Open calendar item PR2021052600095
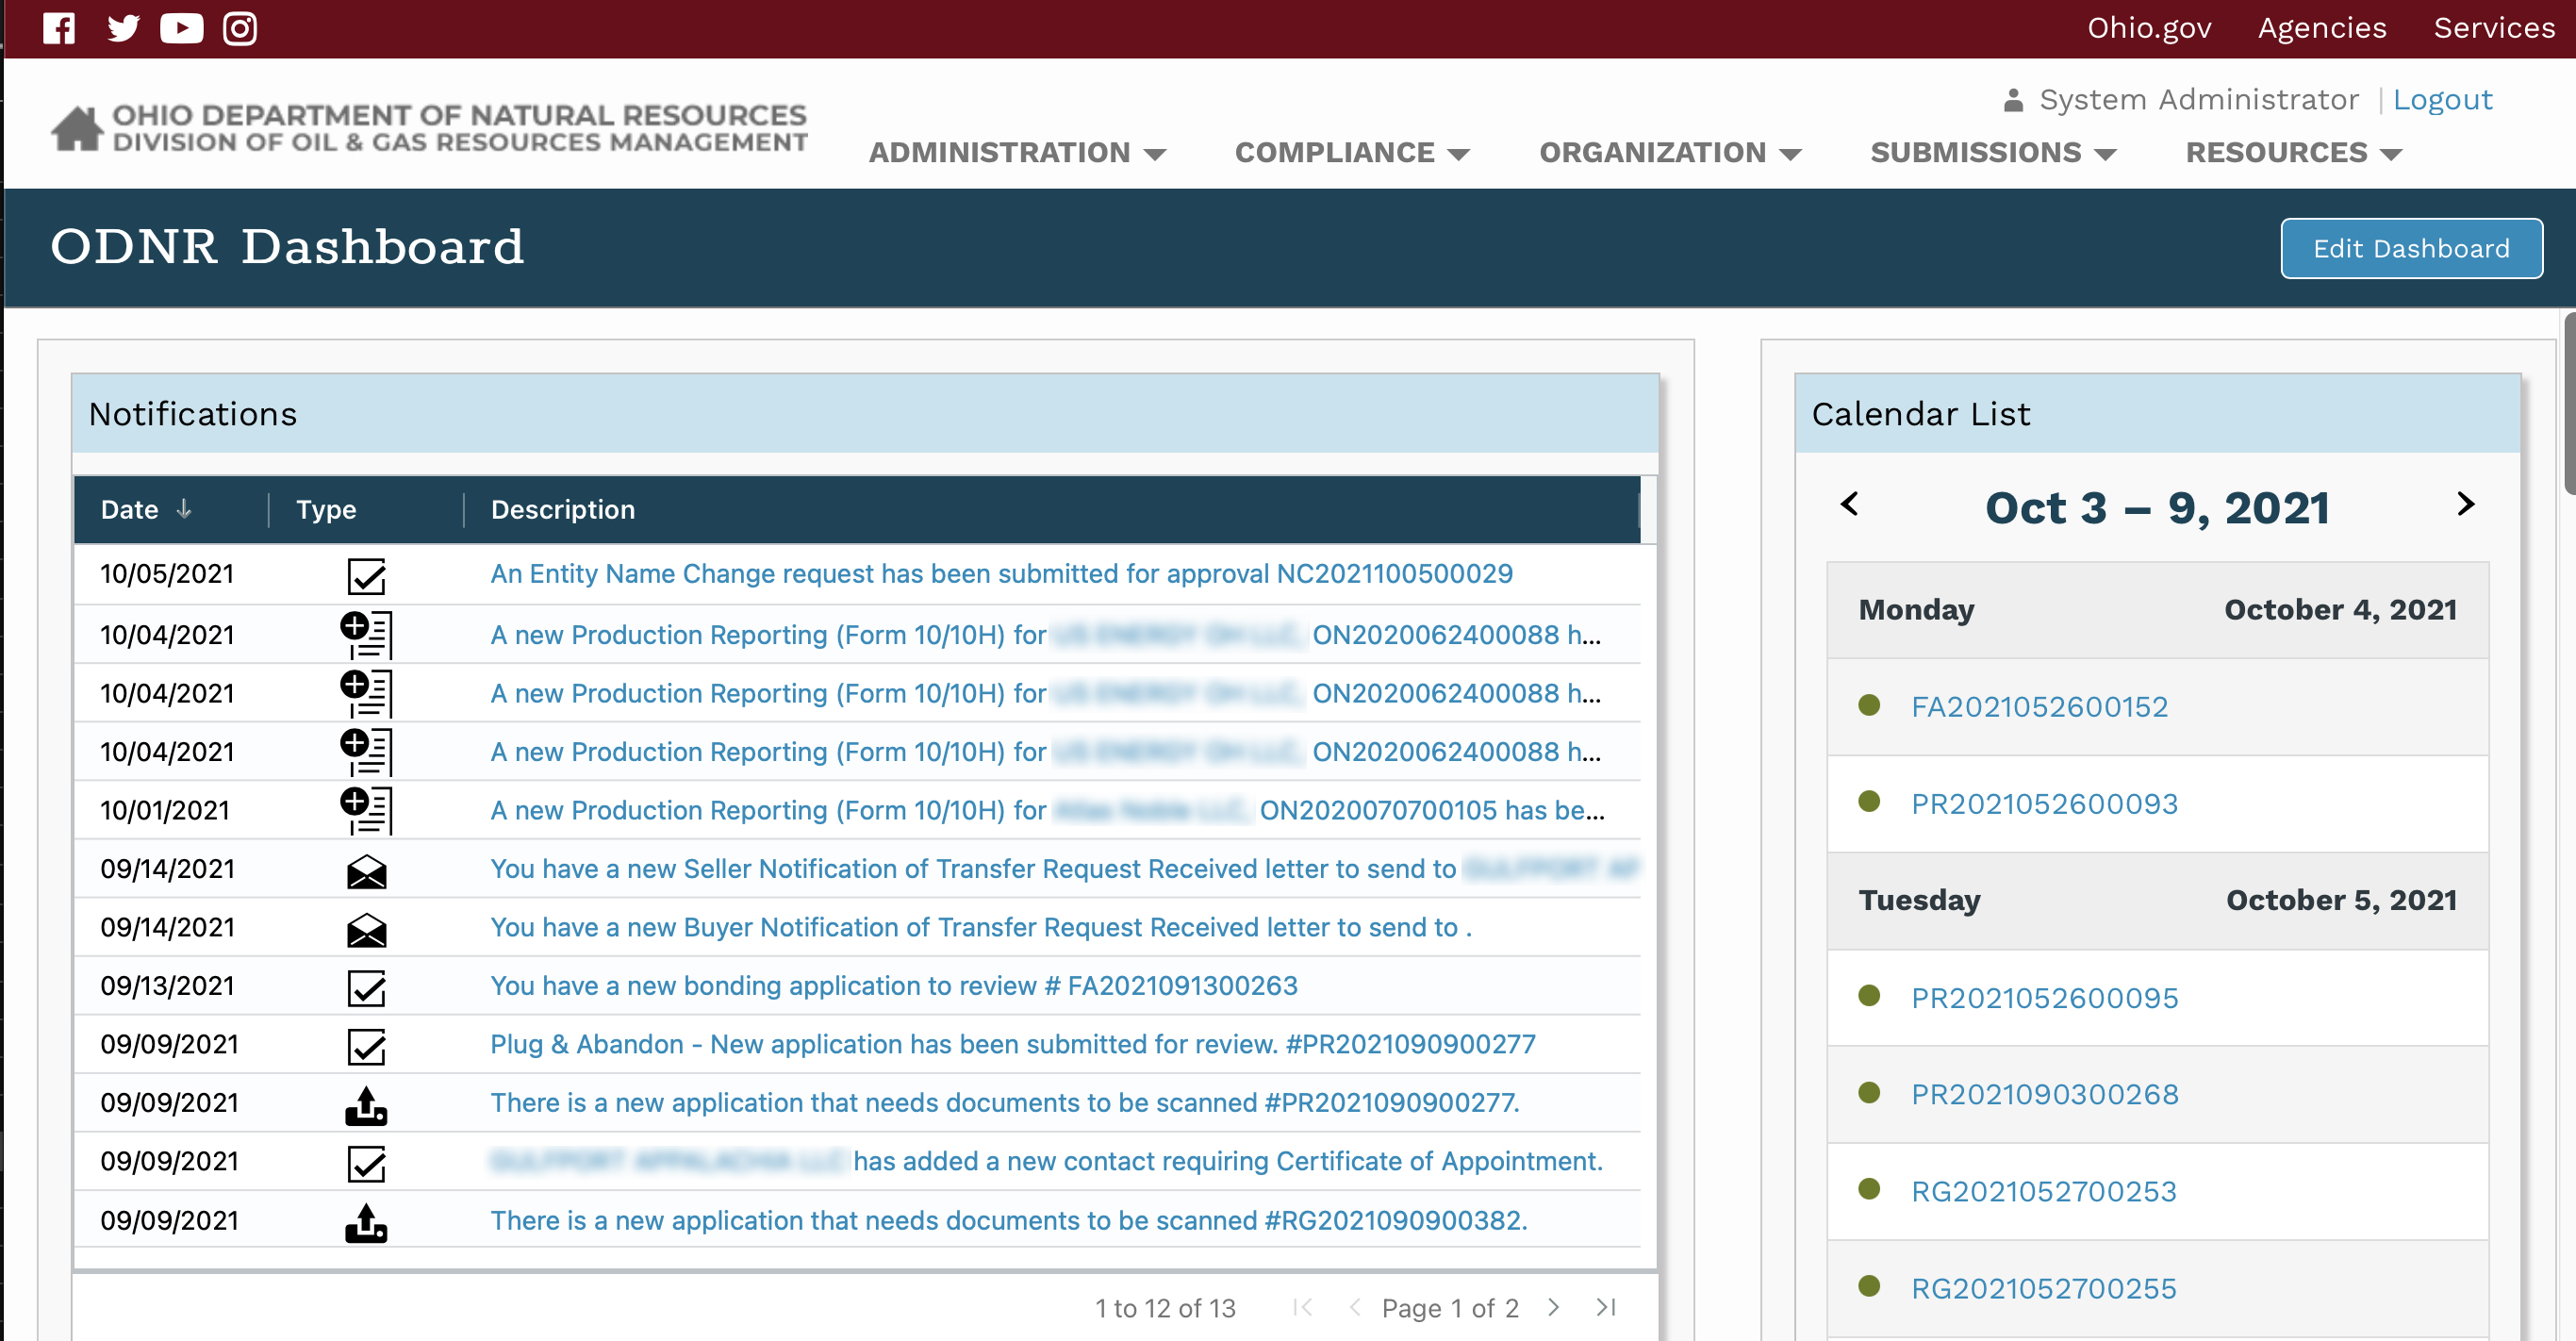Screen dimensions: 2576x1341 [x=2044, y=998]
